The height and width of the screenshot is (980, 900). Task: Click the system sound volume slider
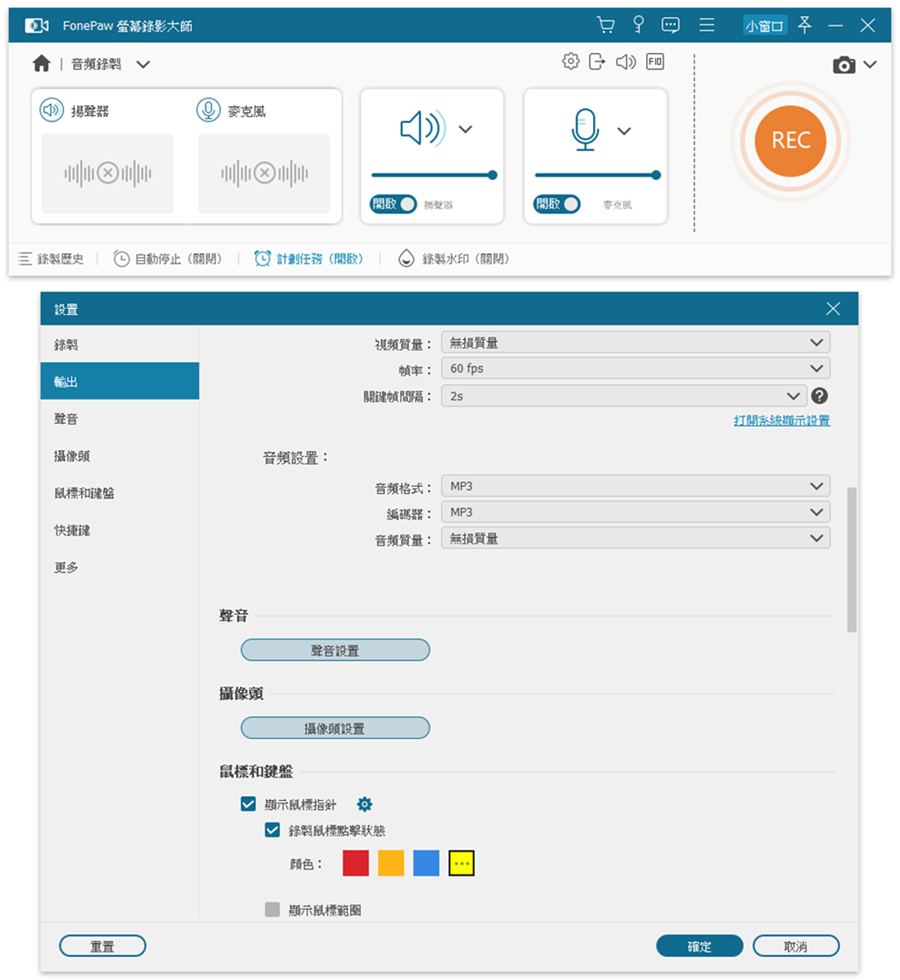(434, 175)
